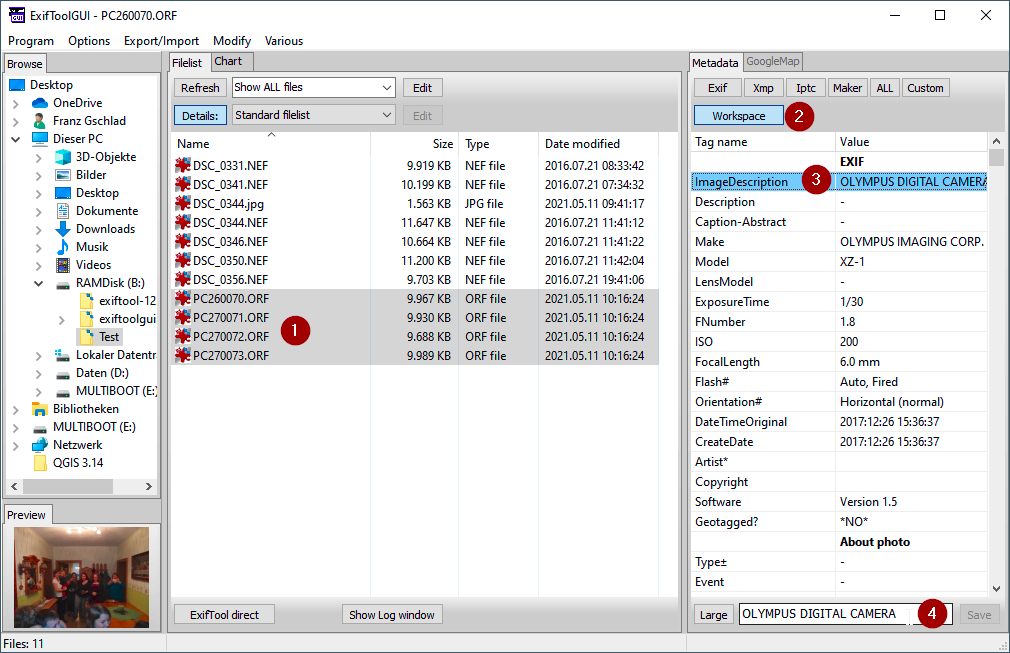Collapse the RAMDisk (B:) tree node
1010x653 pixels.
coord(38,283)
